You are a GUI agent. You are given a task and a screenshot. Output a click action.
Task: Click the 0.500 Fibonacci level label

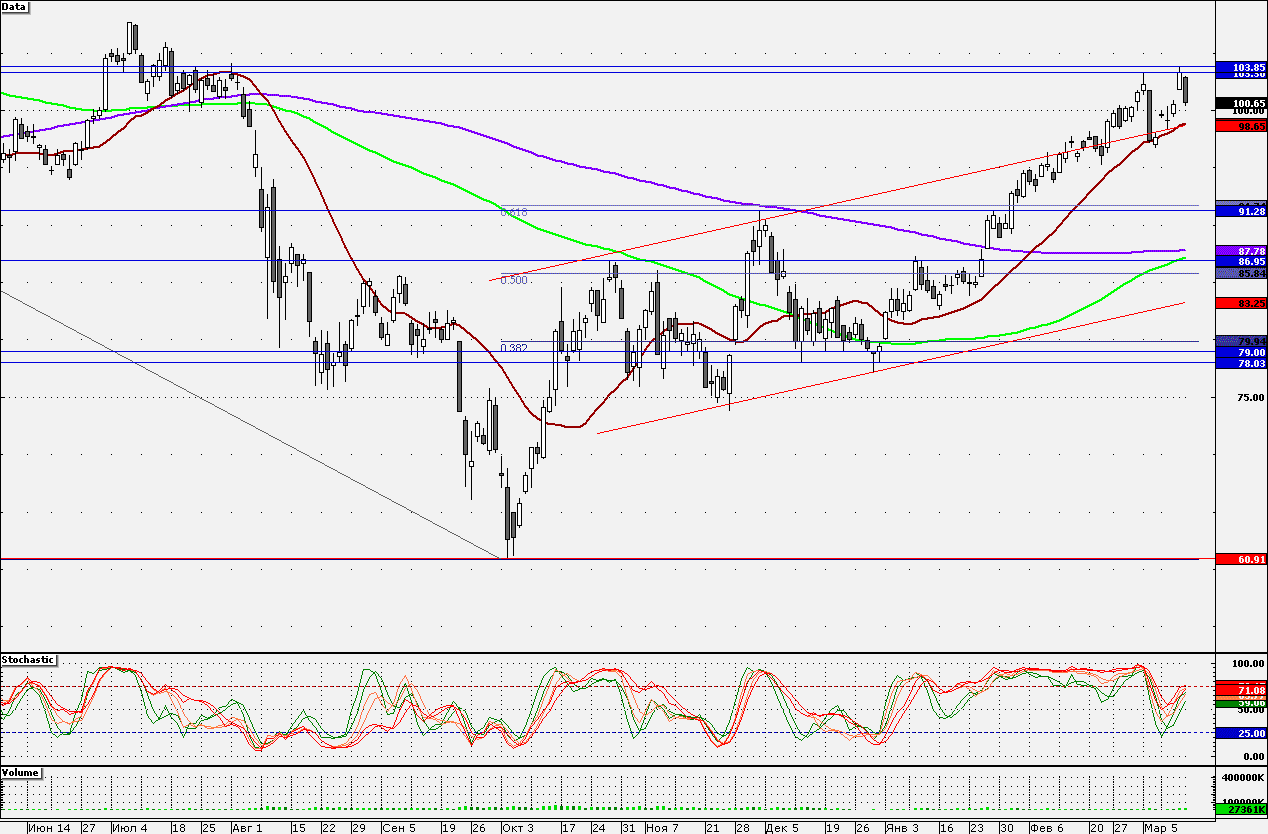pos(514,280)
